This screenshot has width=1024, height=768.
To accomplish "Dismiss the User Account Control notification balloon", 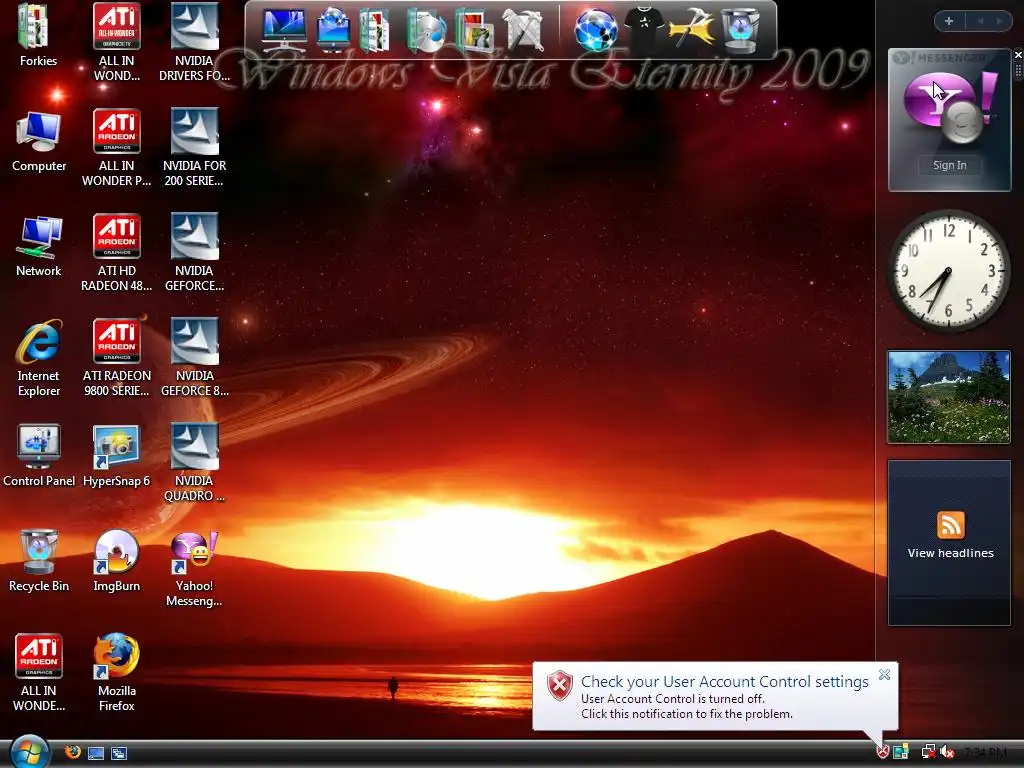I will tap(884, 675).
